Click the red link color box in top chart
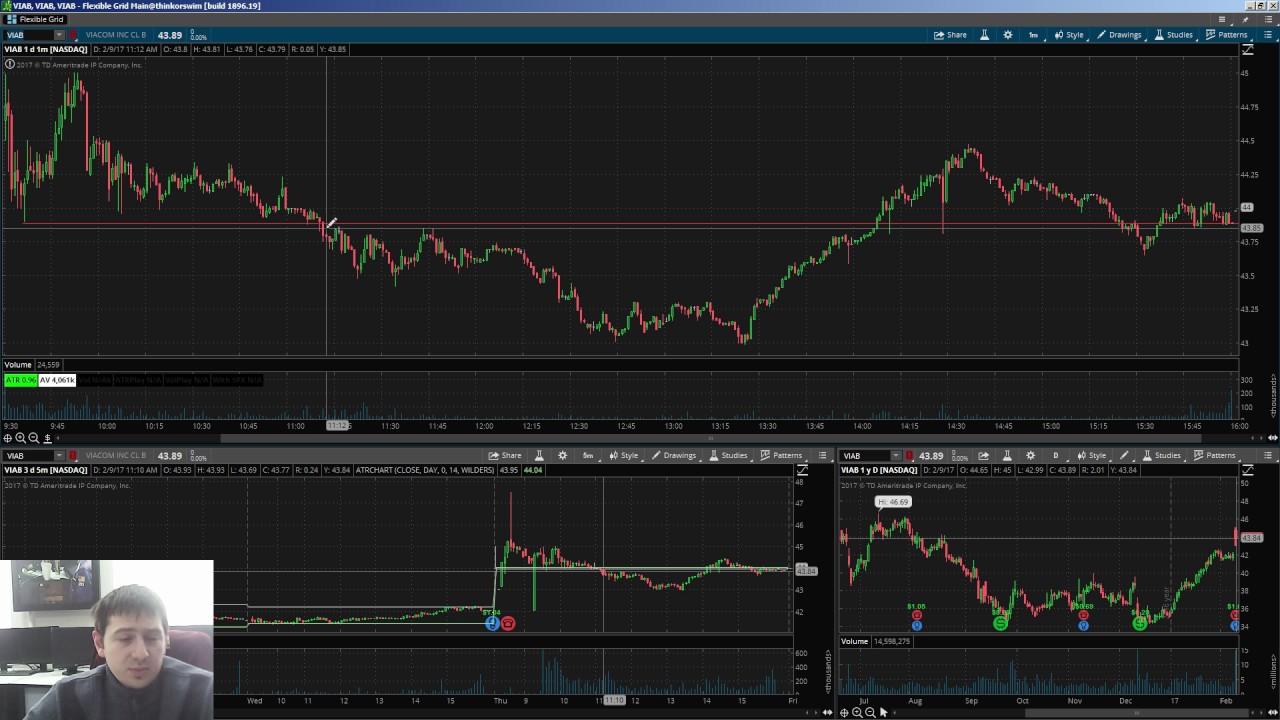This screenshot has width=1280, height=720. click(x=72, y=35)
